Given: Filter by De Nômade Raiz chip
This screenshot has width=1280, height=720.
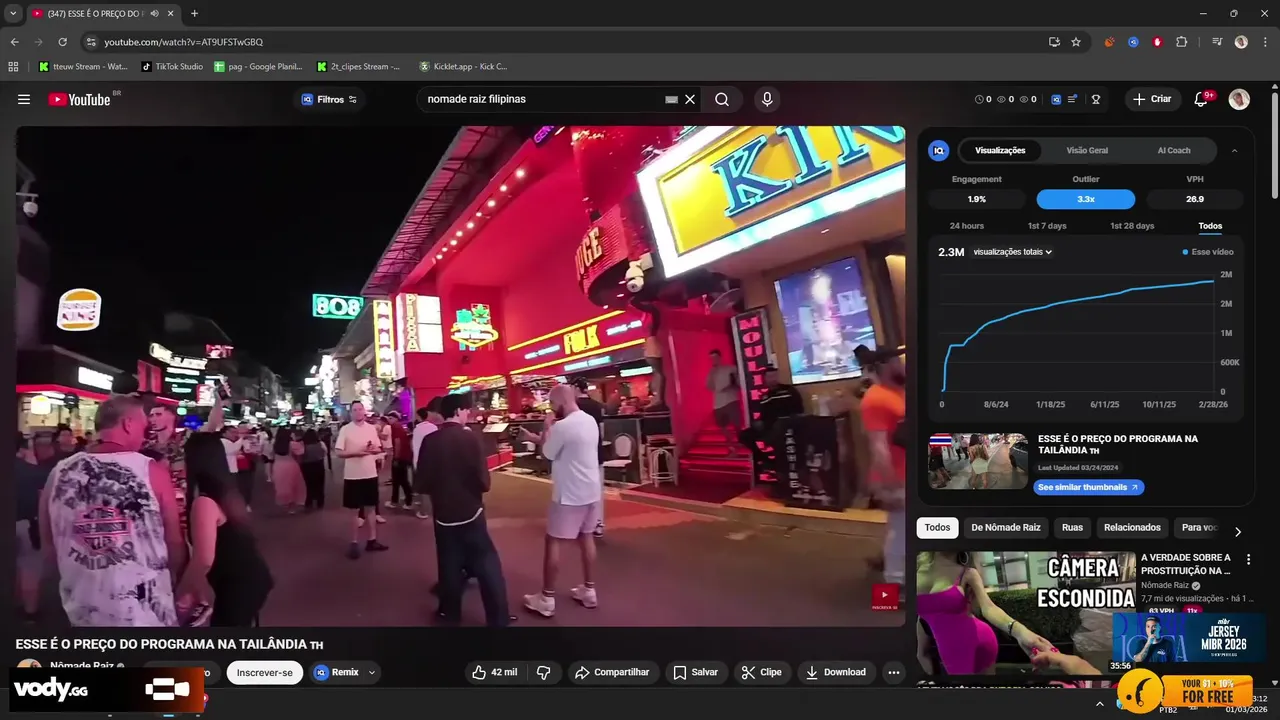Looking at the screenshot, I should tap(1006, 527).
